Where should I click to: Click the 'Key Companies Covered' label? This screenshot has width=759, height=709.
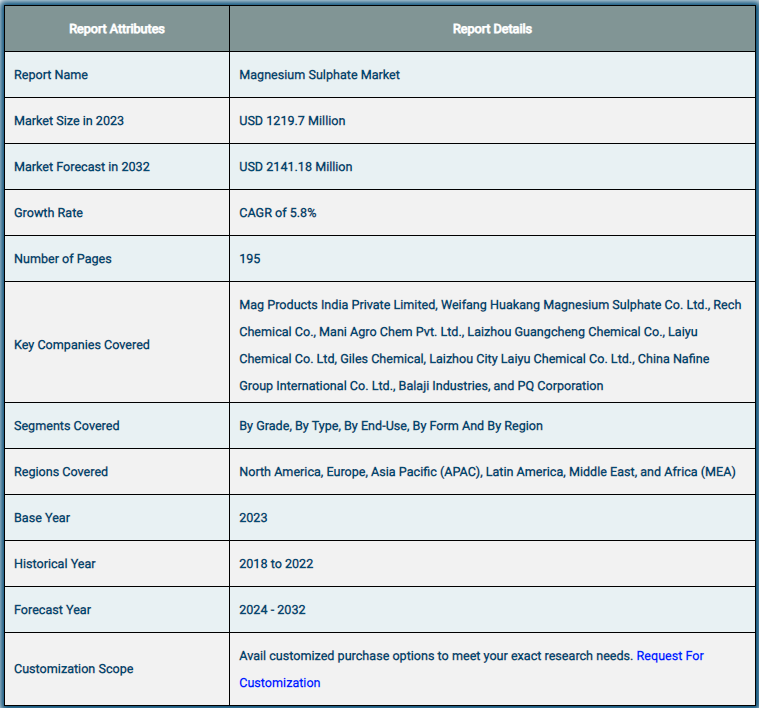82,345
